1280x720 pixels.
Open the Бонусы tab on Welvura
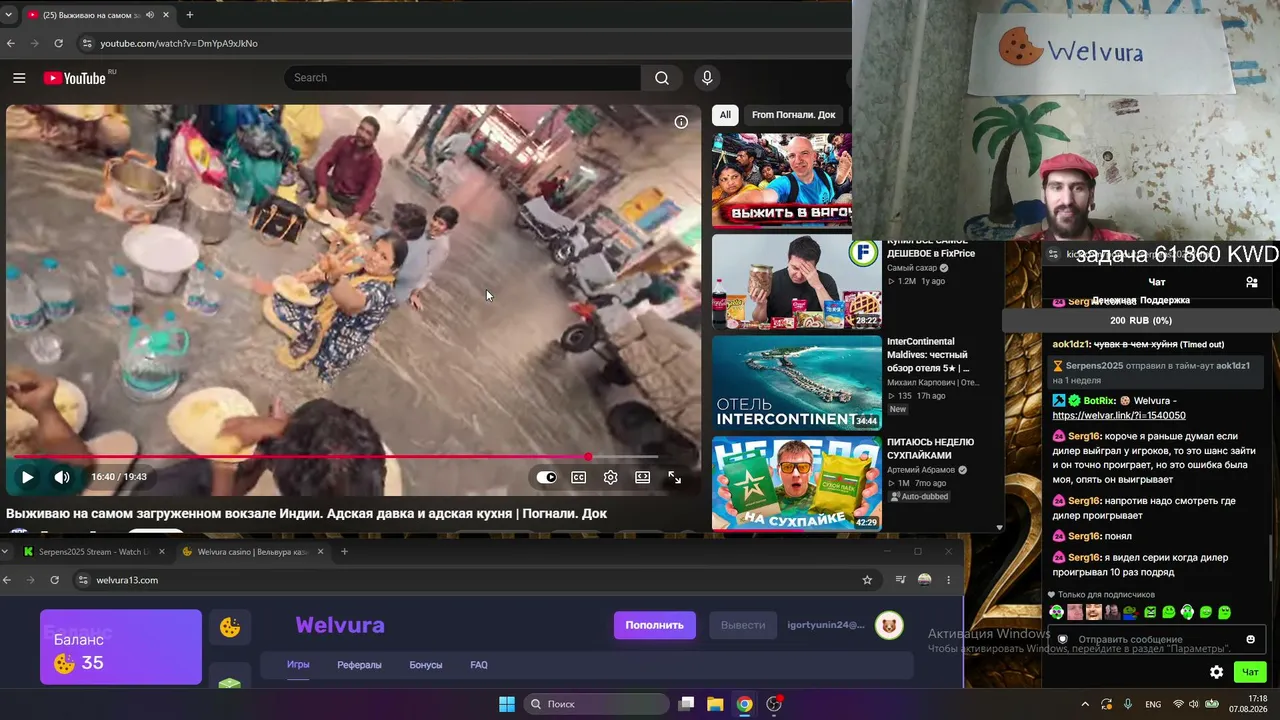(x=426, y=665)
